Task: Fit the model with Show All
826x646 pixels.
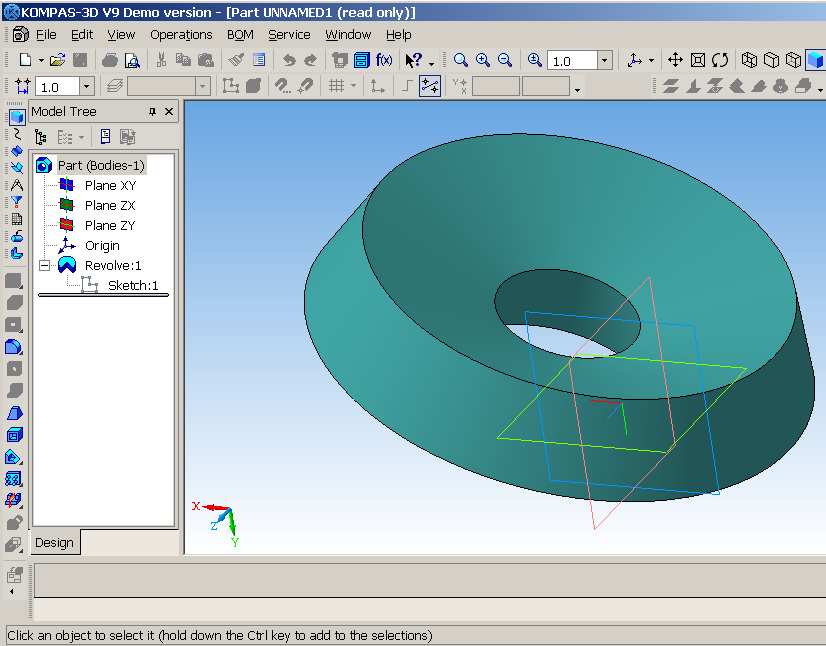Action: point(697,60)
